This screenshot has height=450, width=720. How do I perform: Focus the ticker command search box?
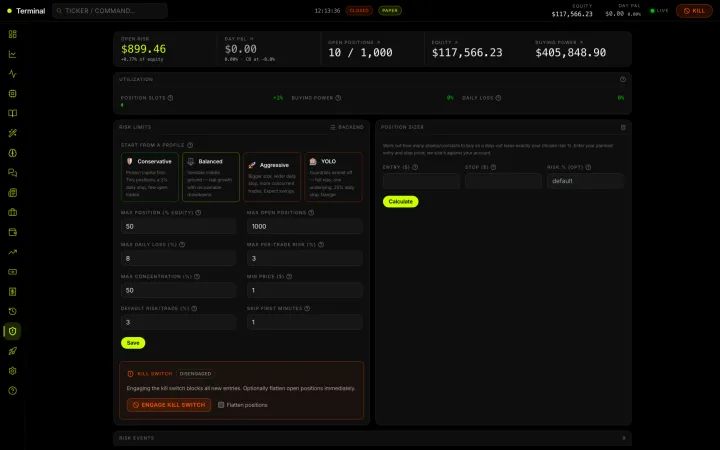click(110, 11)
